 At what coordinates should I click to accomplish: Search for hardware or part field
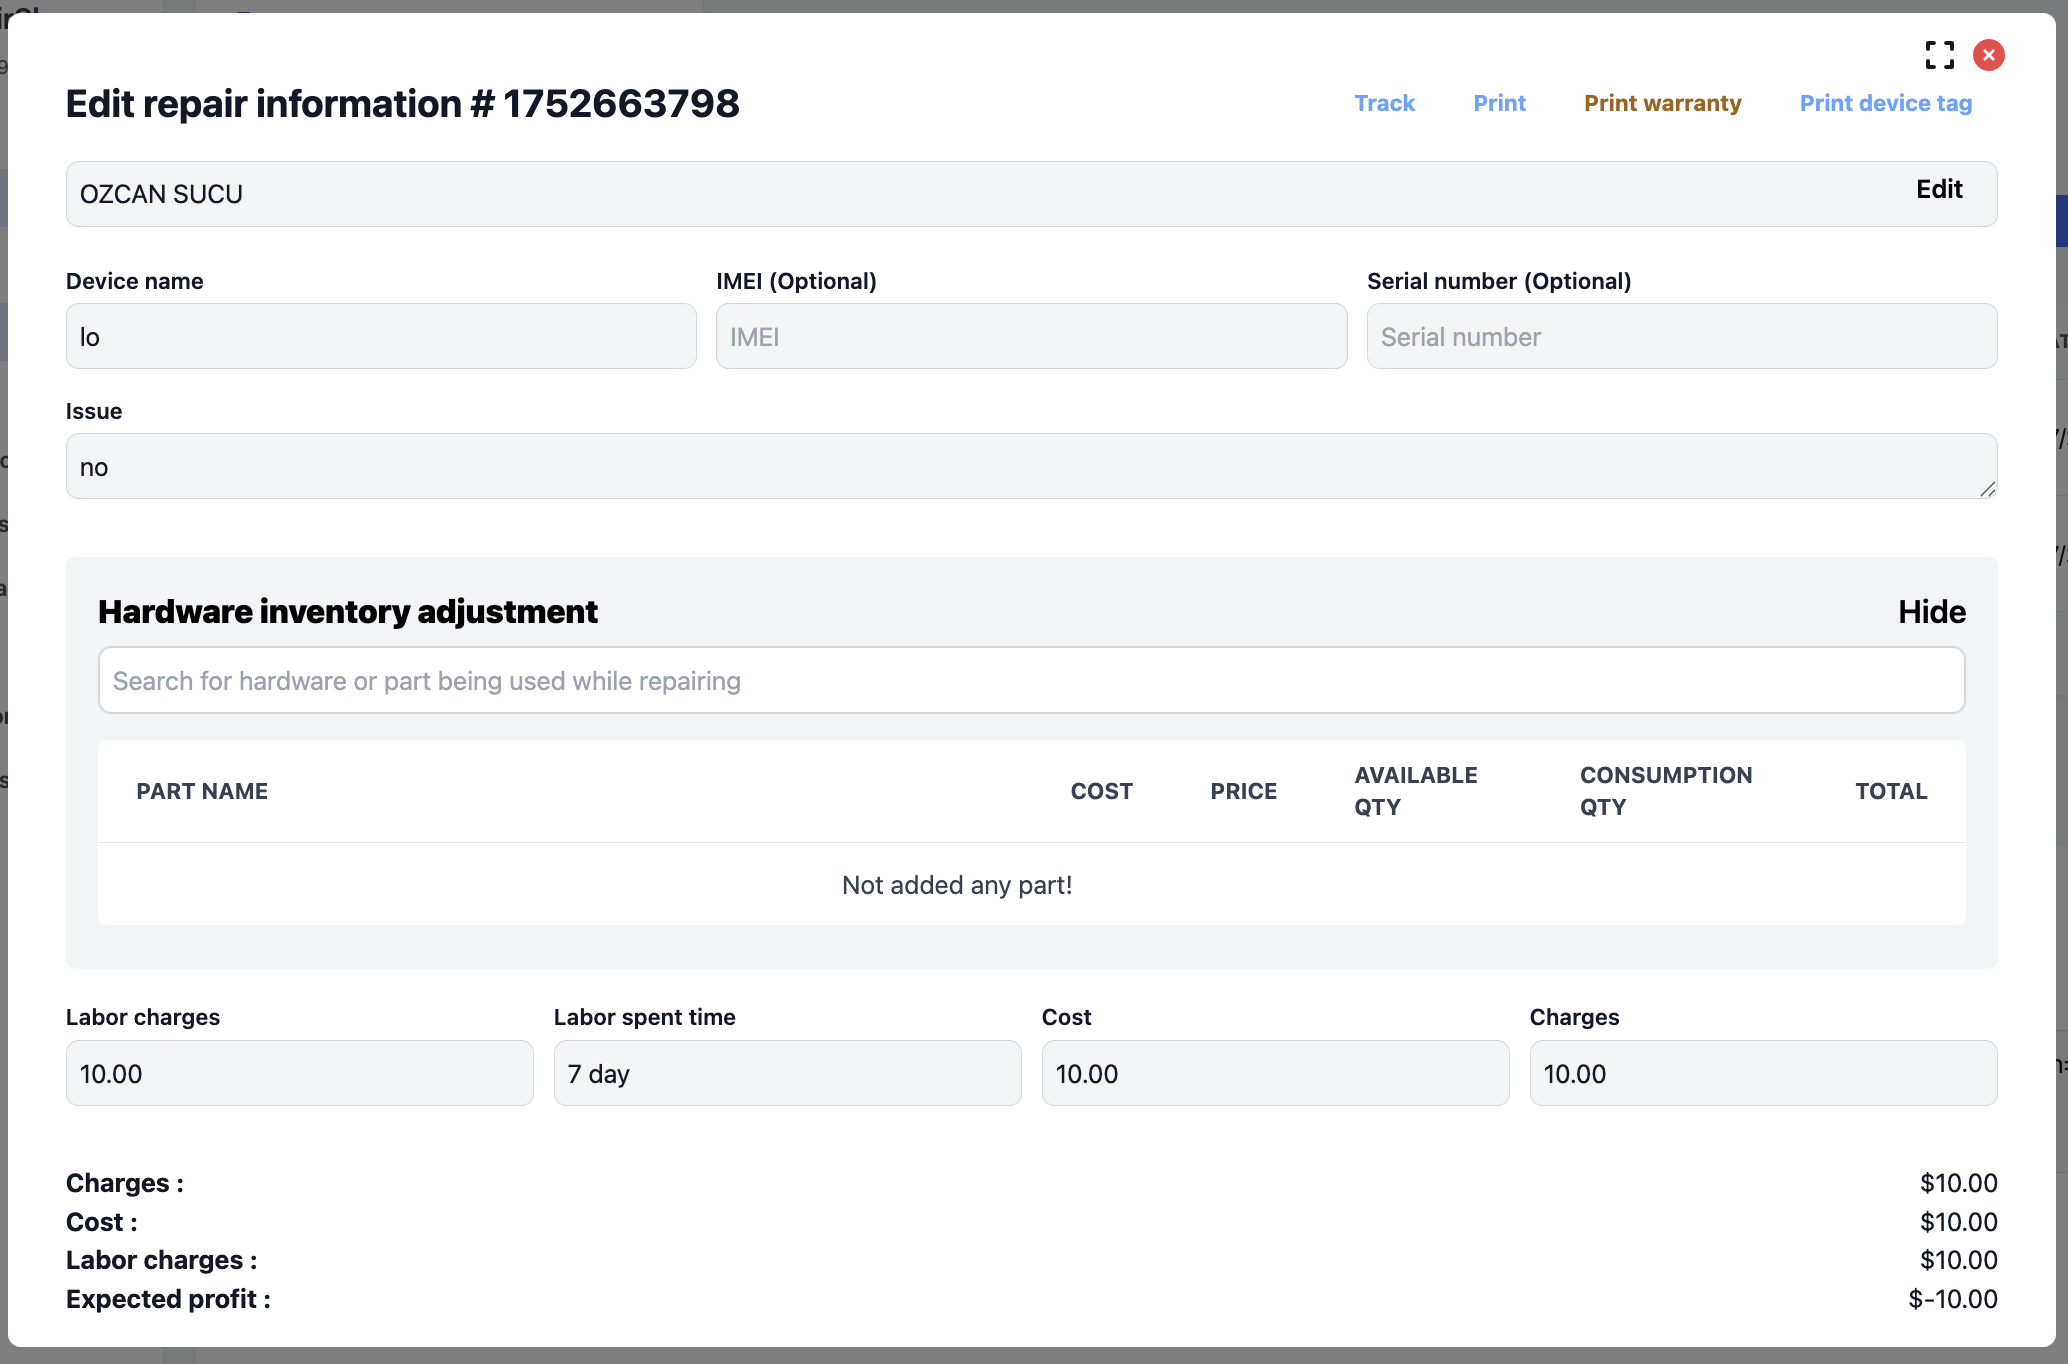pos(1031,681)
